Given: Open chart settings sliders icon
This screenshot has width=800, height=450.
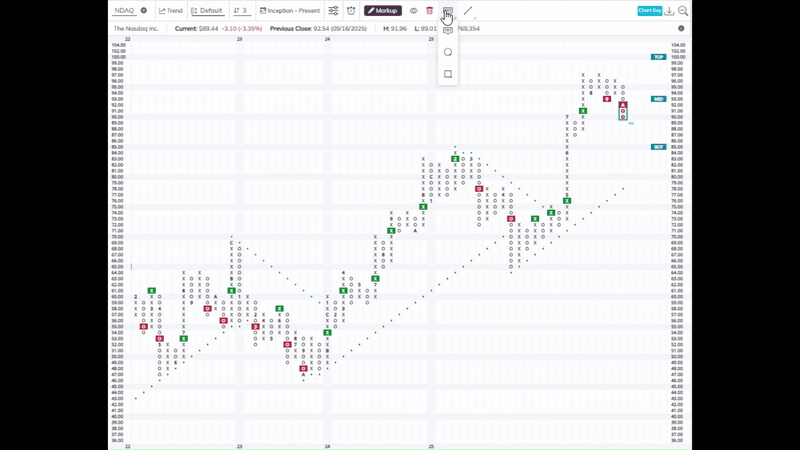Looking at the screenshot, I should (x=333, y=11).
